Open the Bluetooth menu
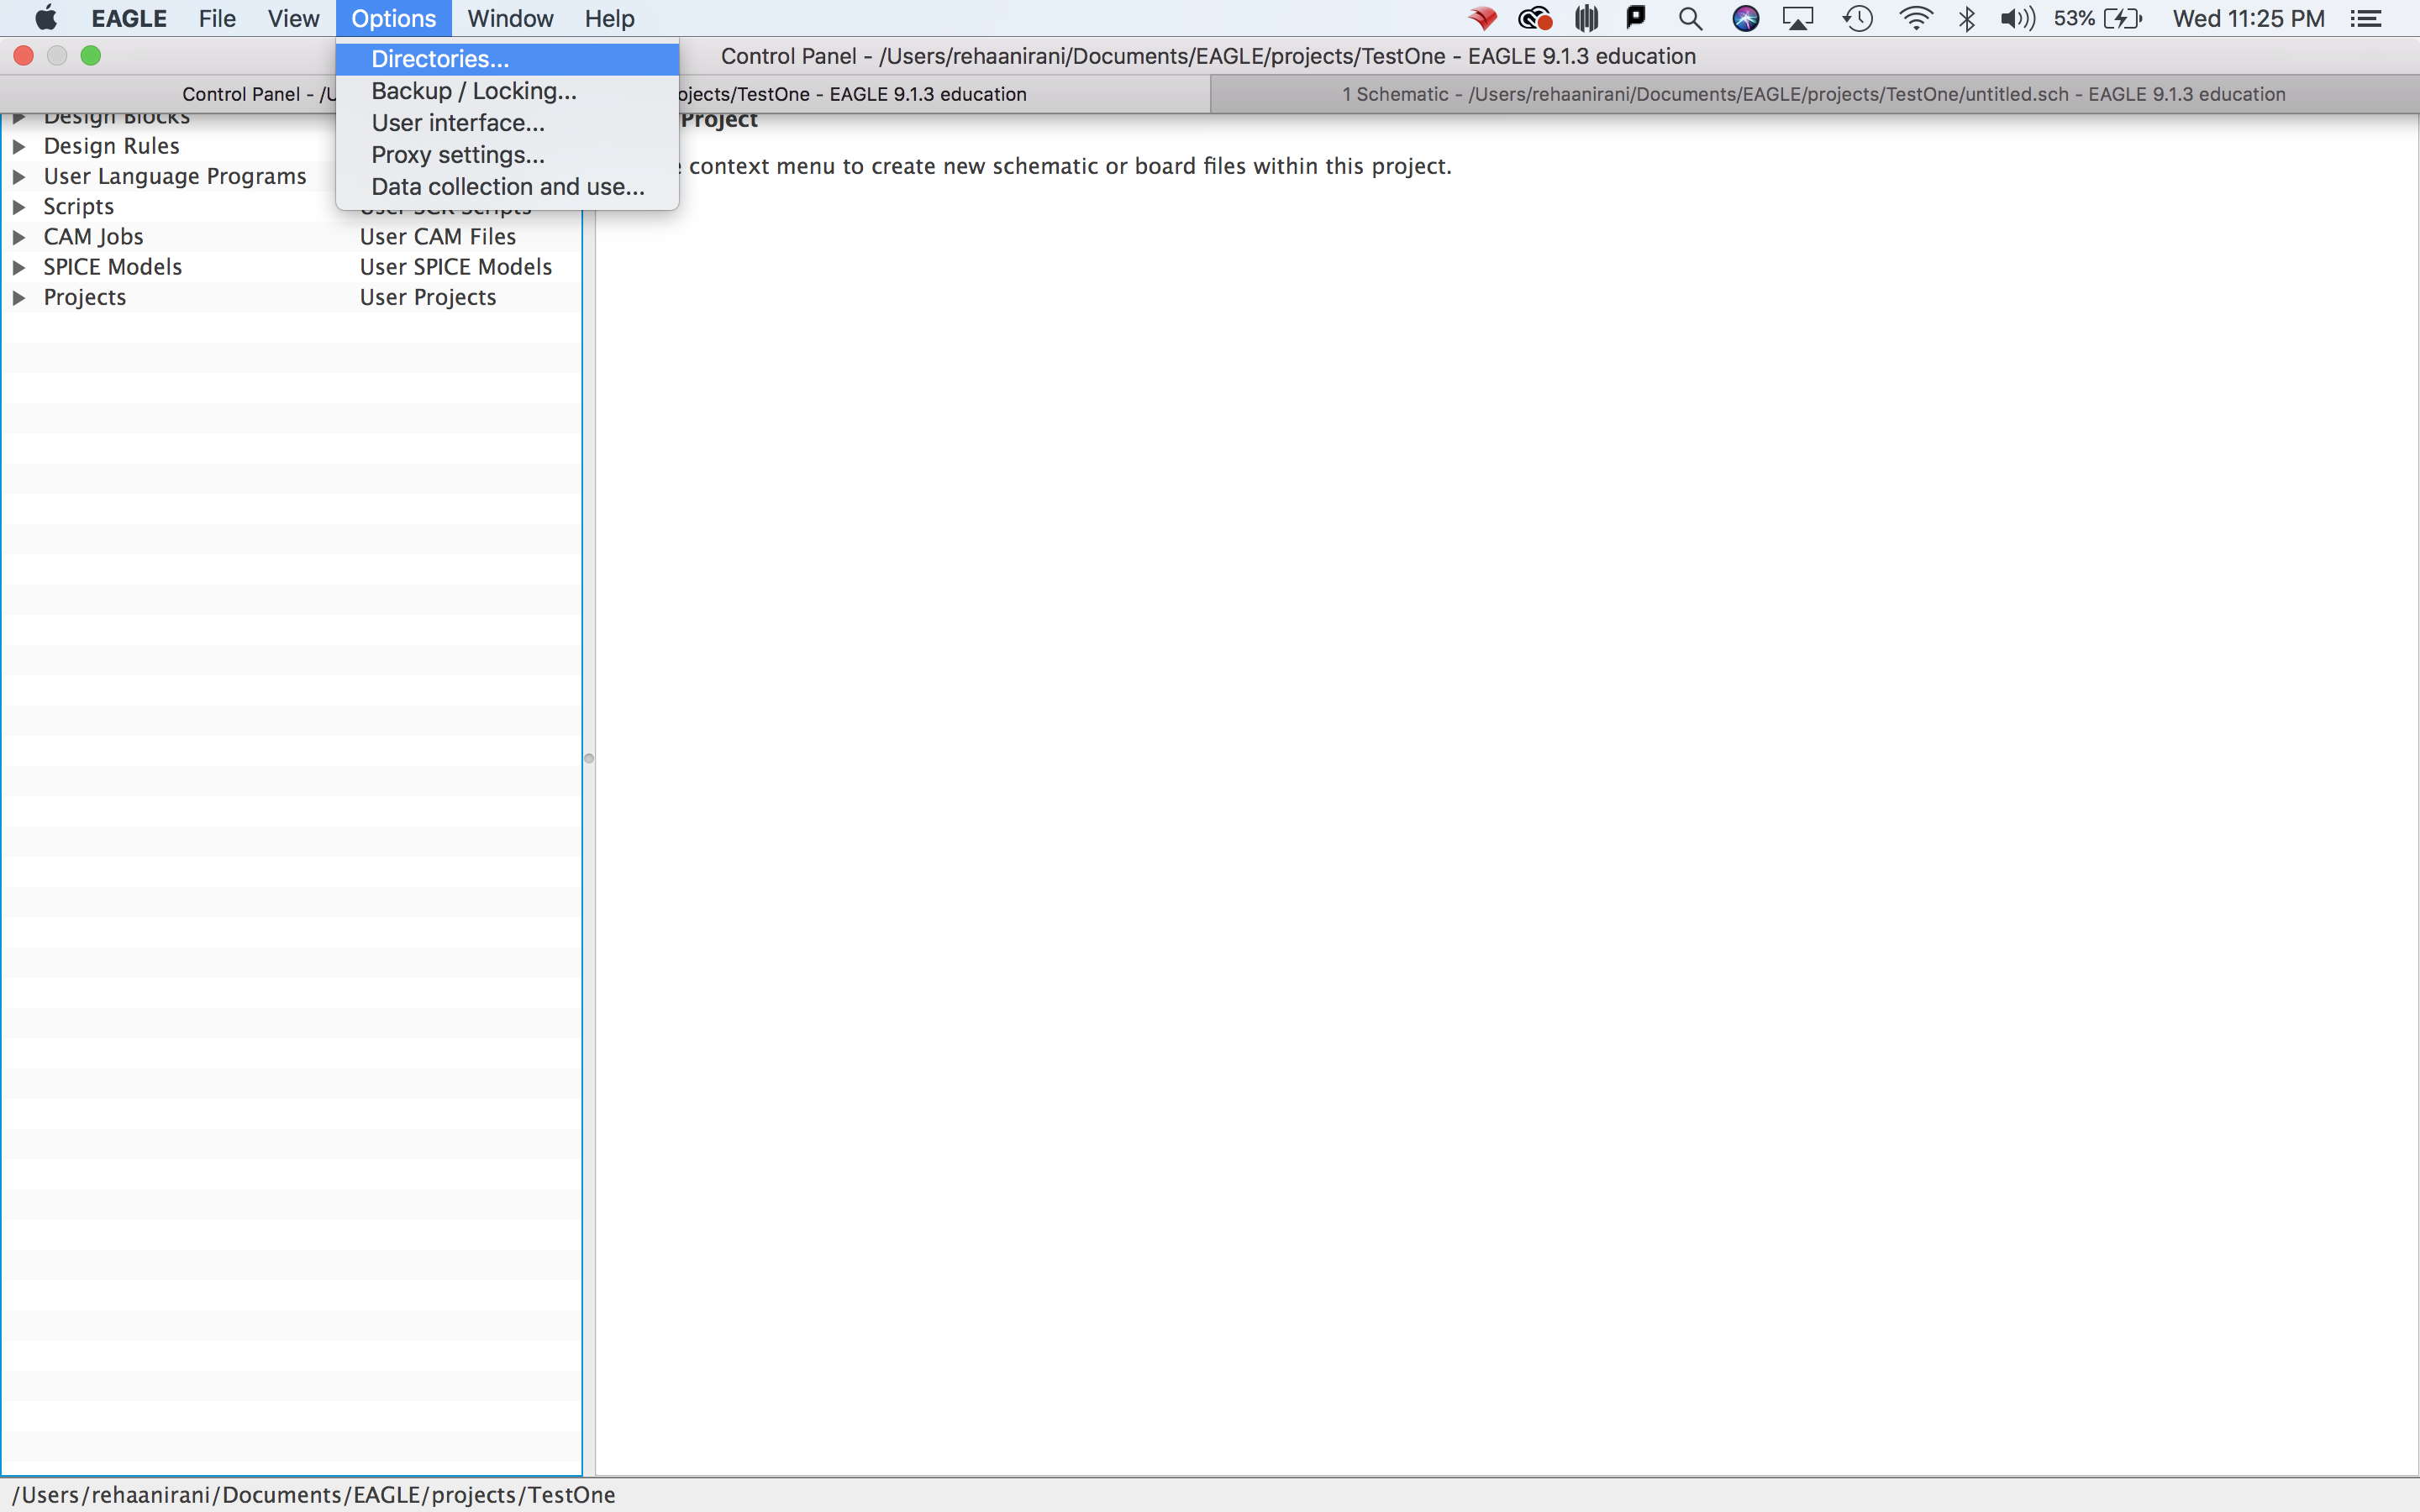 [x=1968, y=18]
